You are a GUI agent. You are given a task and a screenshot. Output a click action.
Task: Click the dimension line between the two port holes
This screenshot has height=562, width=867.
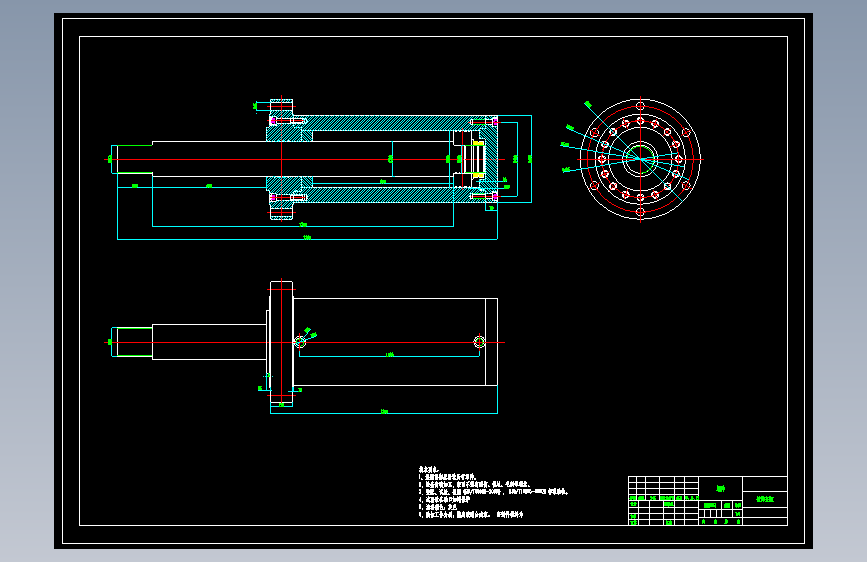click(x=389, y=356)
